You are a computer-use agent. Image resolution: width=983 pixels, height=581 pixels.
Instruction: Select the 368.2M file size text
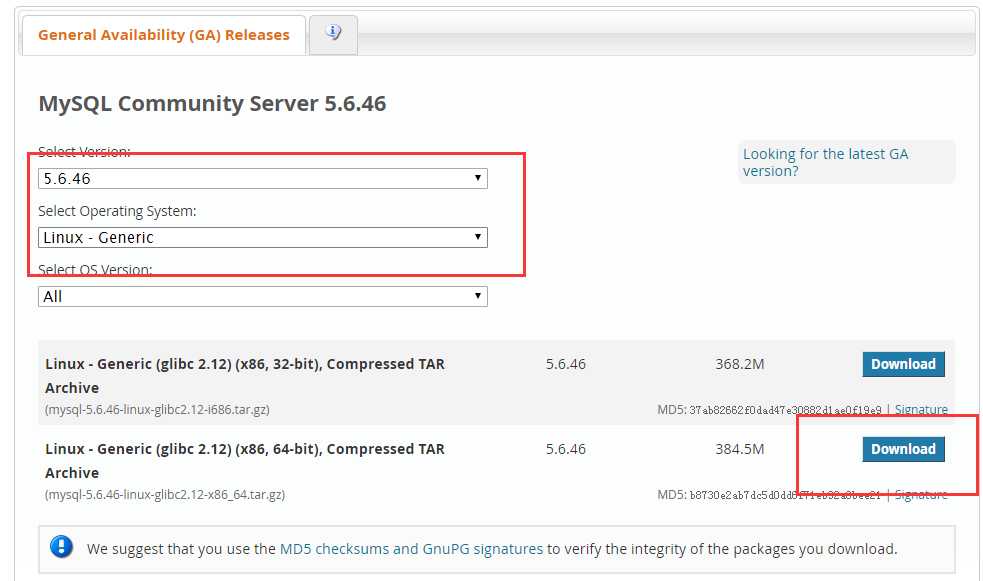coord(740,364)
